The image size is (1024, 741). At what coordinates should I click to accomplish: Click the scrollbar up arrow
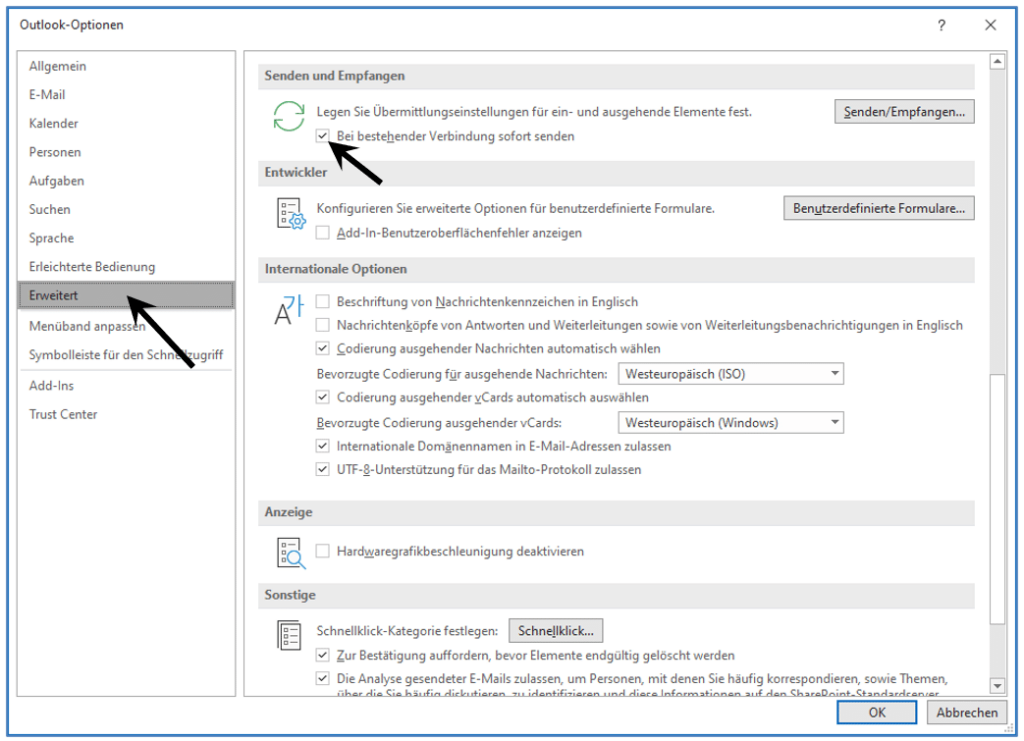(x=997, y=62)
